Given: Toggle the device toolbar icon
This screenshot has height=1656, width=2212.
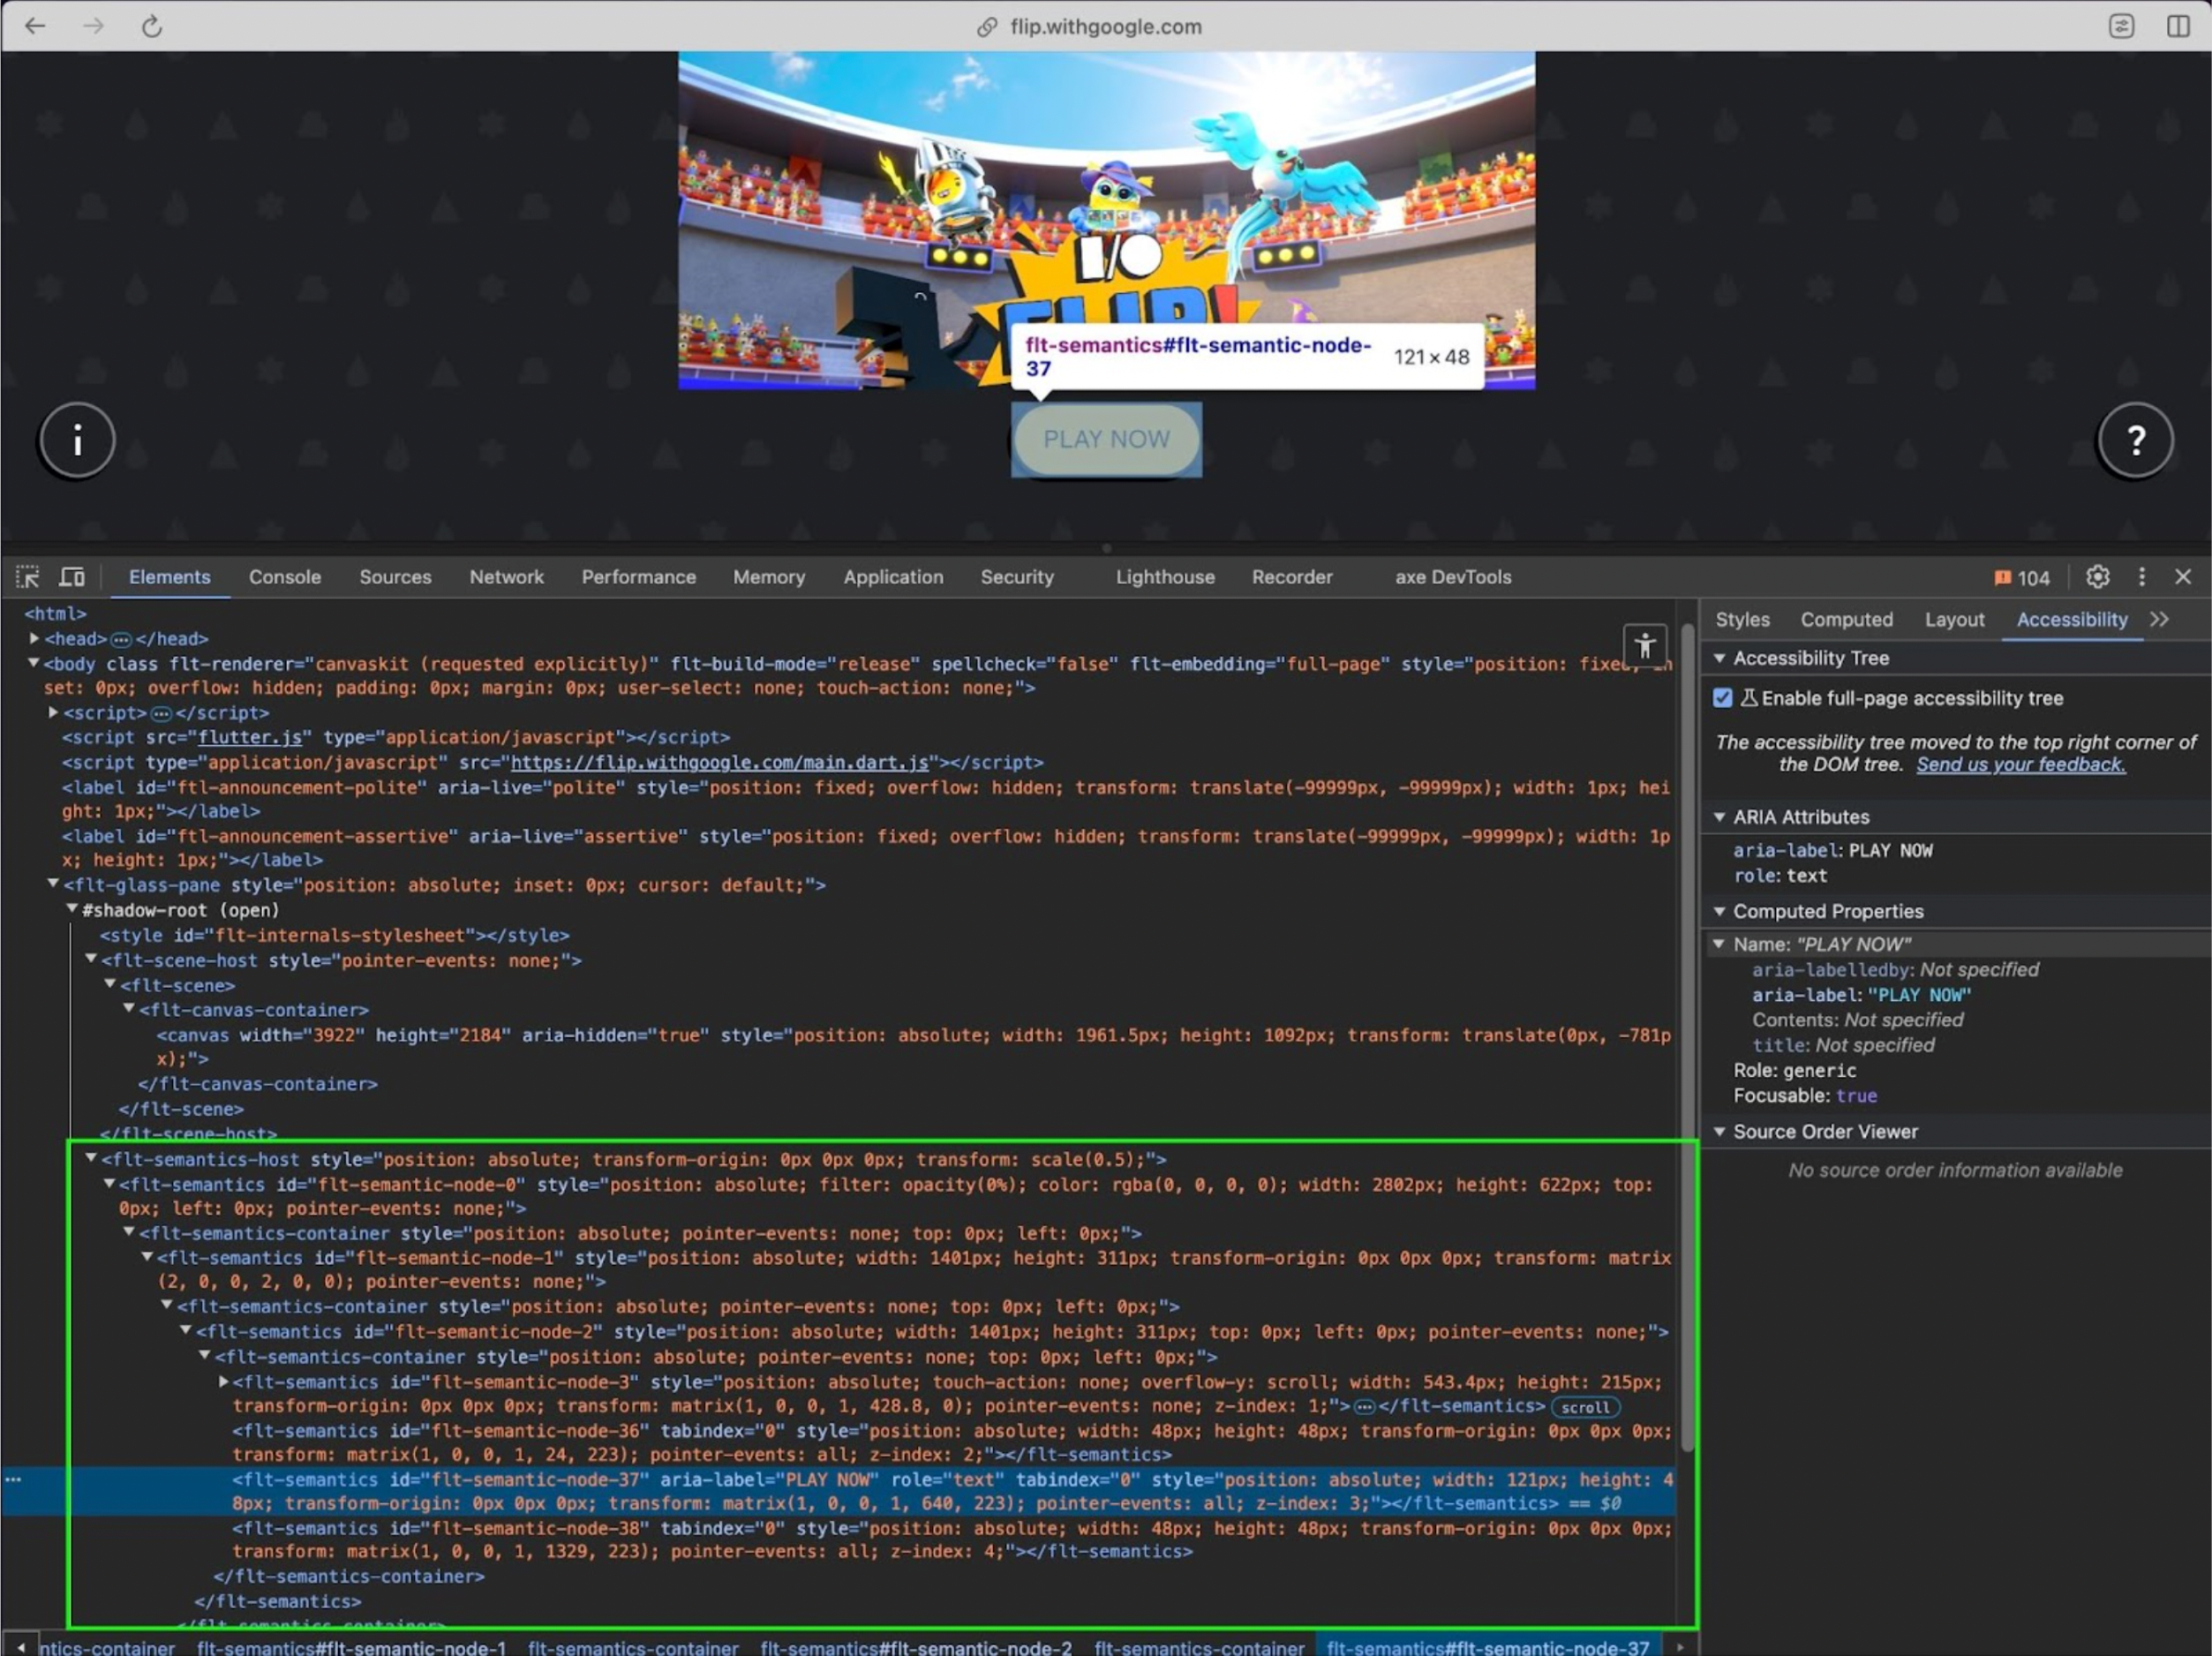Looking at the screenshot, I should [x=71, y=577].
